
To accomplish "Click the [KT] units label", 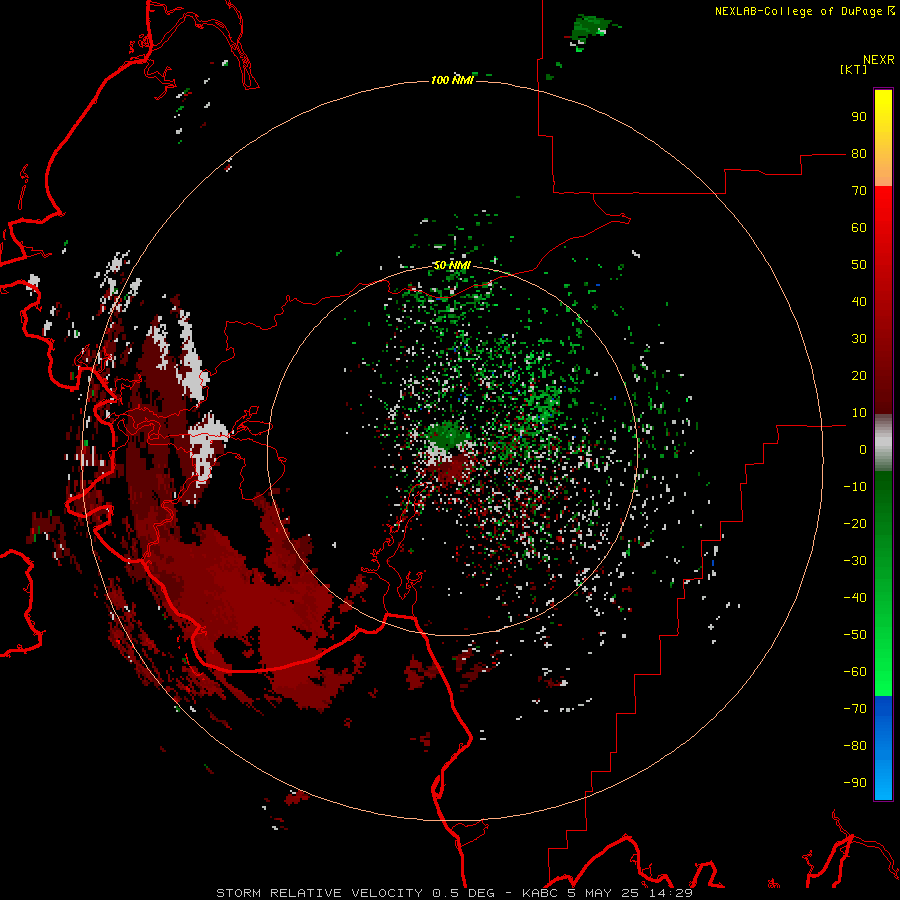I will coord(854,69).
